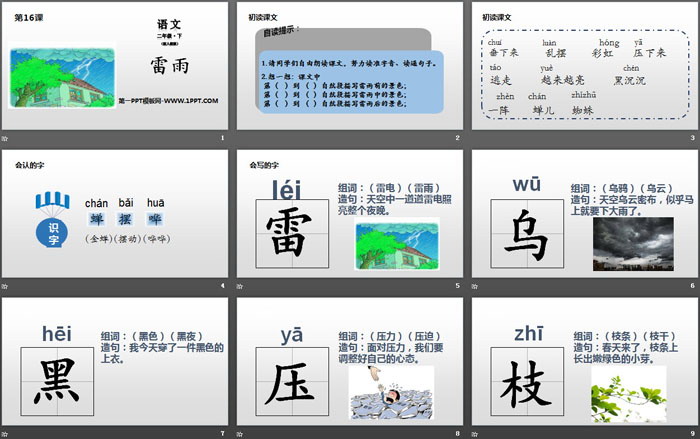The height and width of the screenshot is (439, 700).
Task: Click the pinyin wū on slide 6
Action: coord(527,184)
